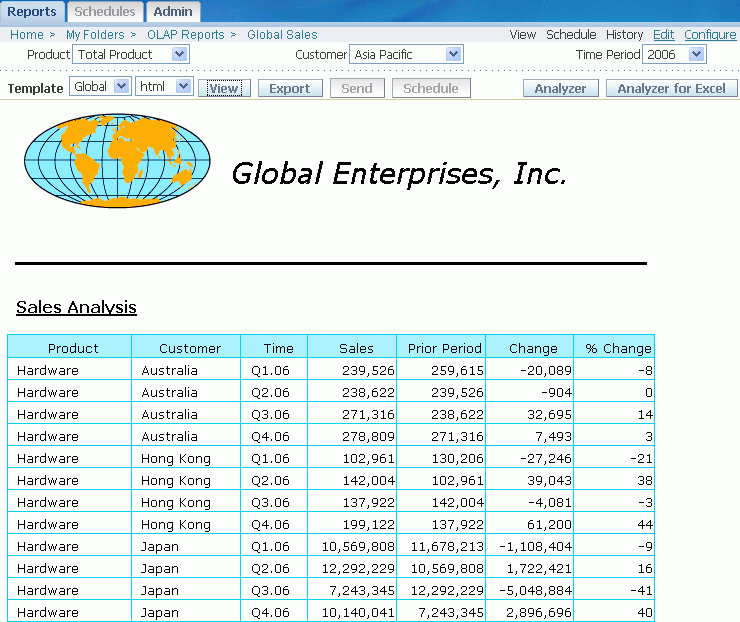
Task: Click the Send button
Action: click(x=357, y=88)
